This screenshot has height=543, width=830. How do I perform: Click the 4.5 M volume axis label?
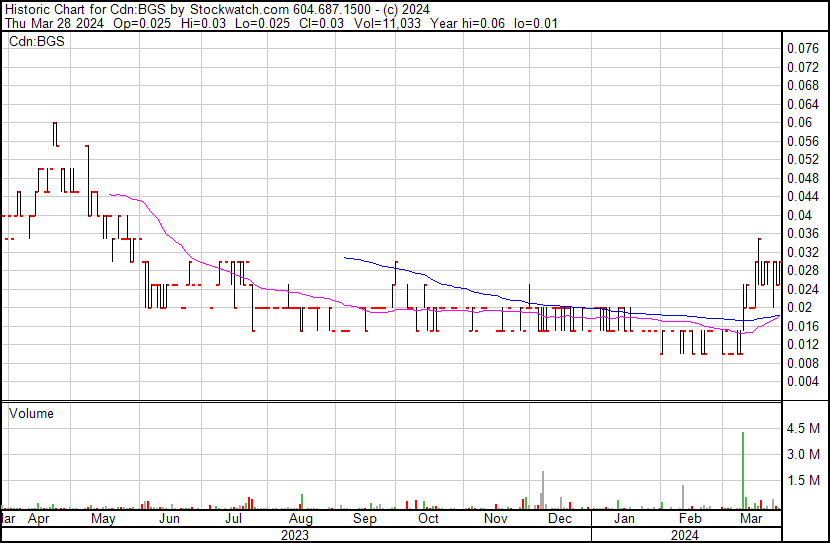[804, 429]
